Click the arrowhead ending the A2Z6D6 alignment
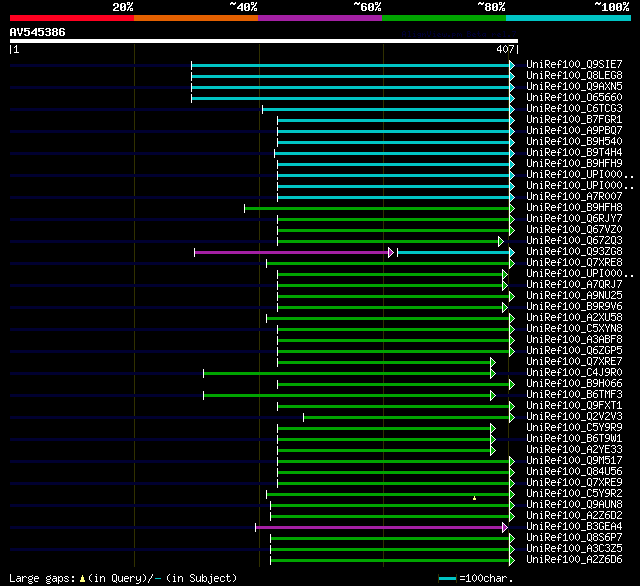 tap(512, 561)
